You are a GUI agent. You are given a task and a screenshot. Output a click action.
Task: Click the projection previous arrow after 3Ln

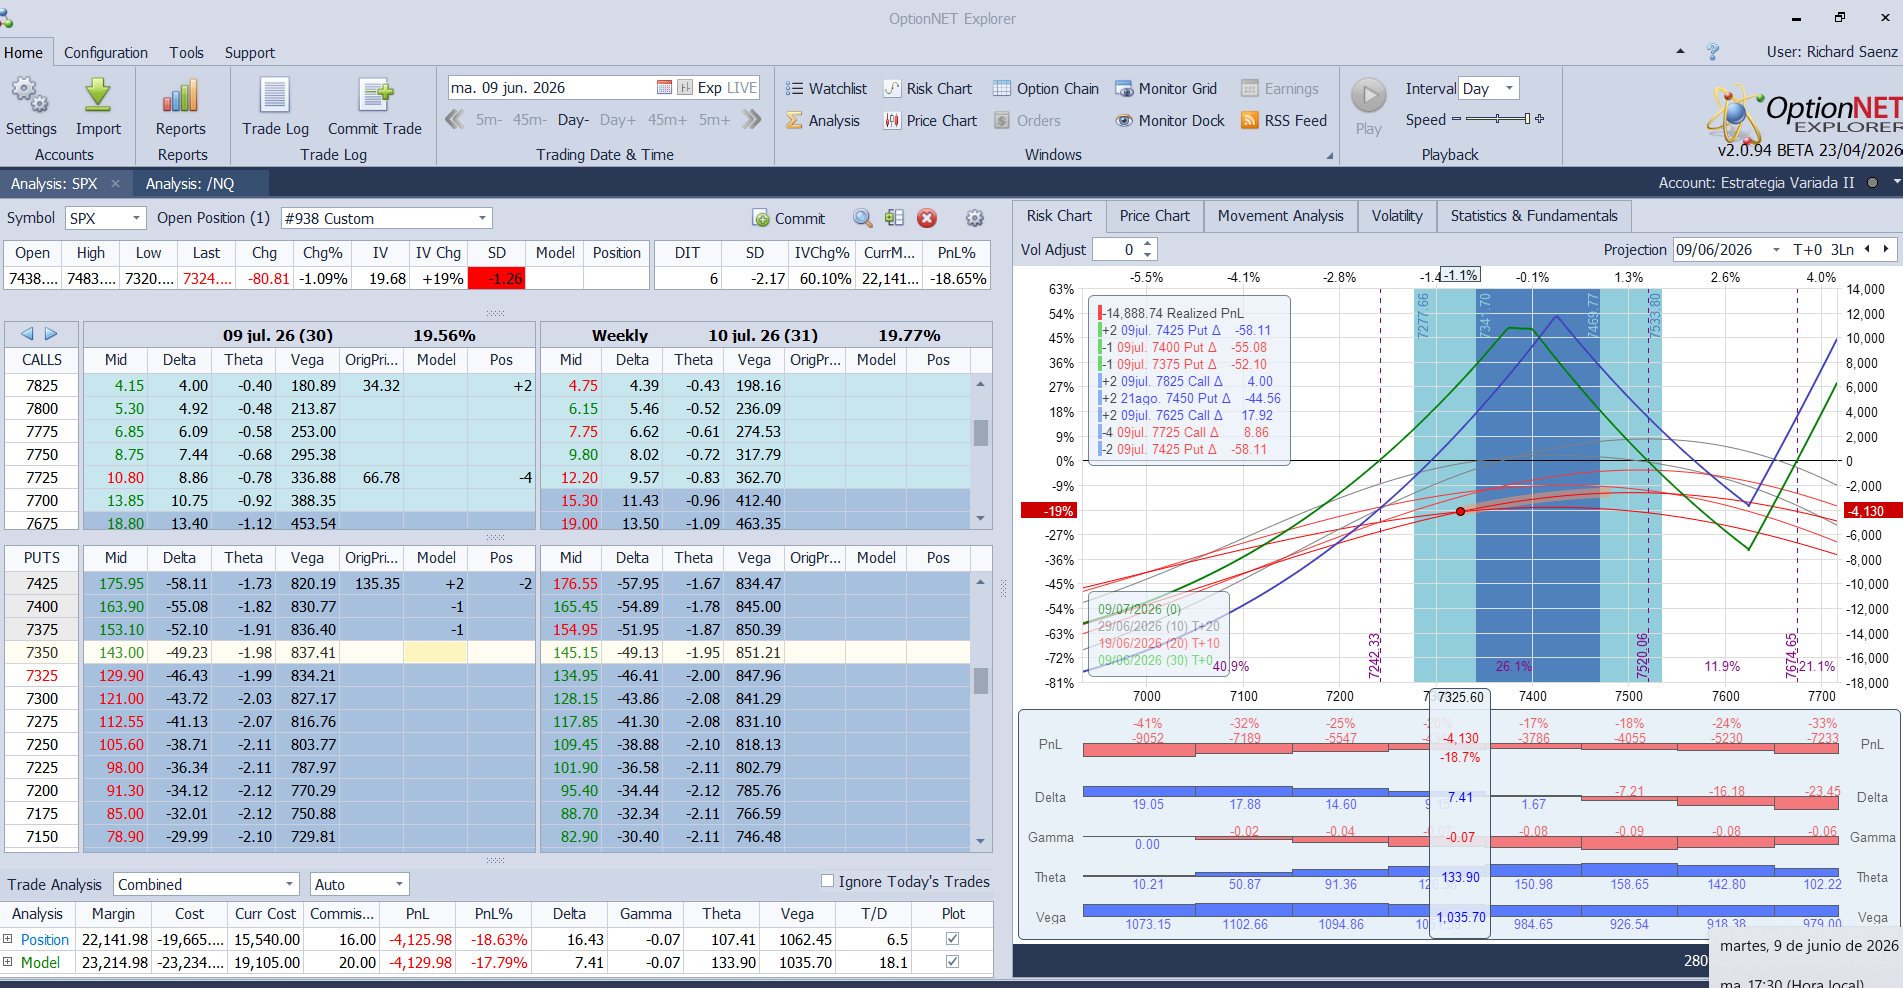click(1867, 250)
